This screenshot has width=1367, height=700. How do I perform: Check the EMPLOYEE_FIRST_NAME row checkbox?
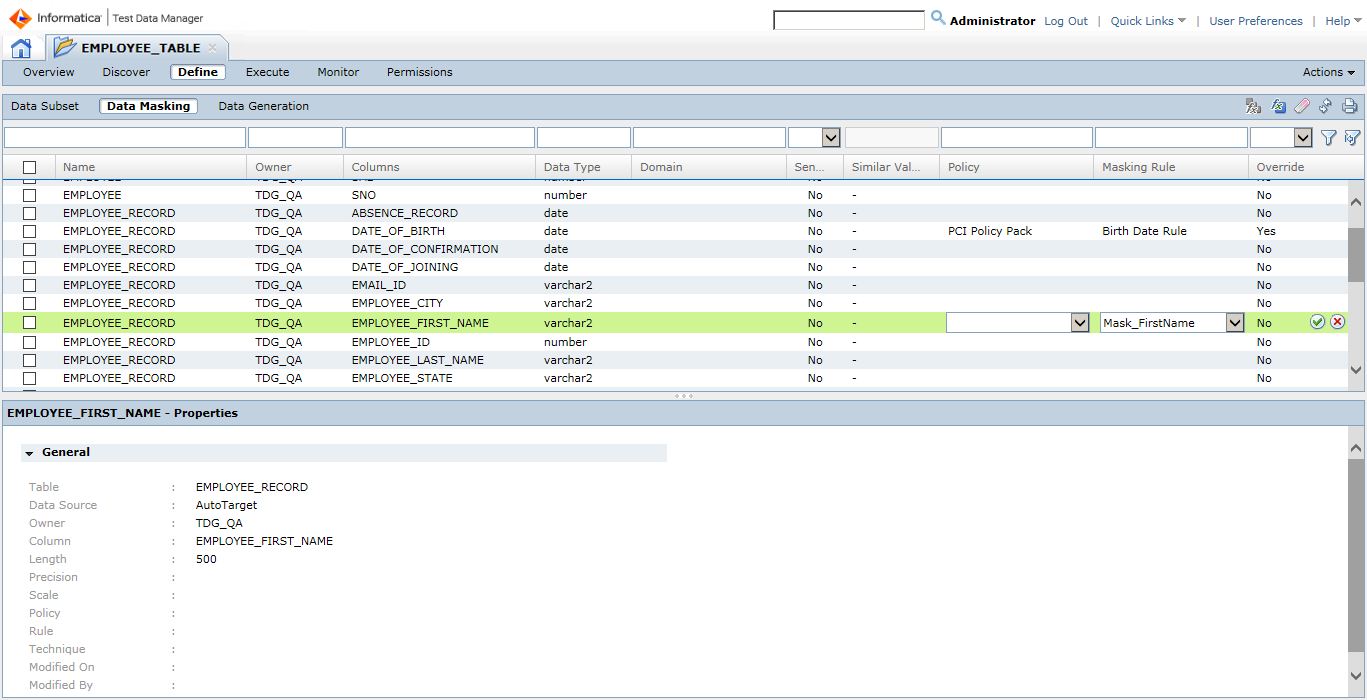29,323
